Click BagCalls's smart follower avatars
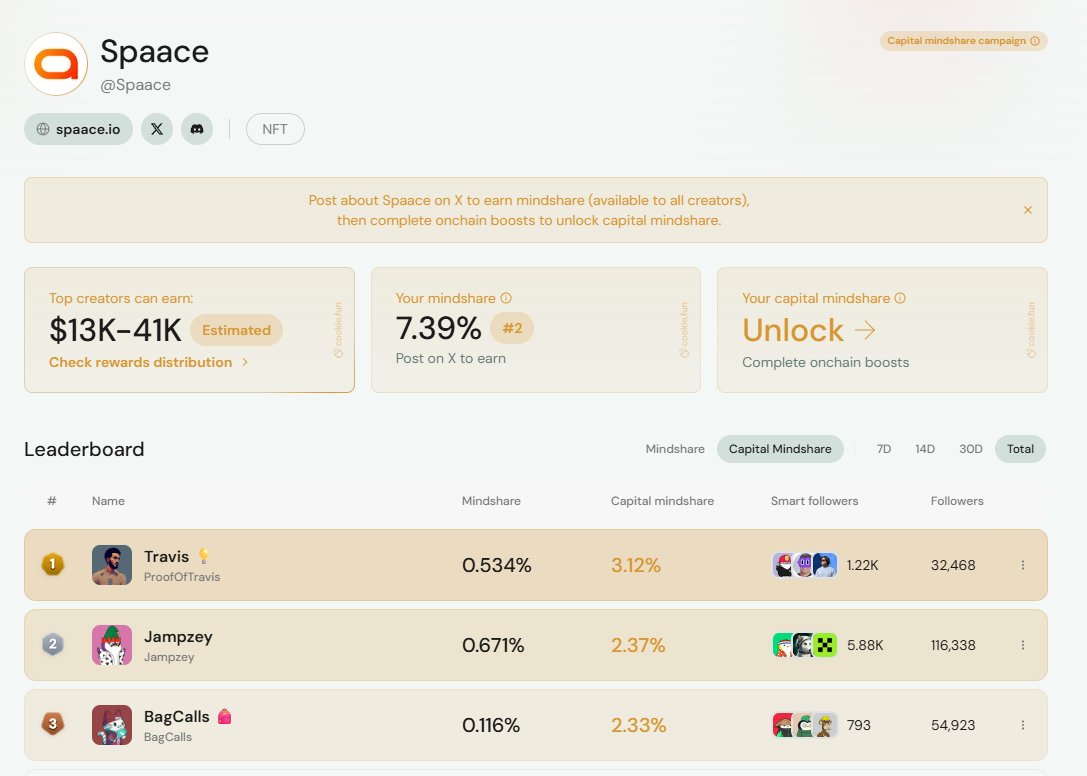 click(805, 725)
